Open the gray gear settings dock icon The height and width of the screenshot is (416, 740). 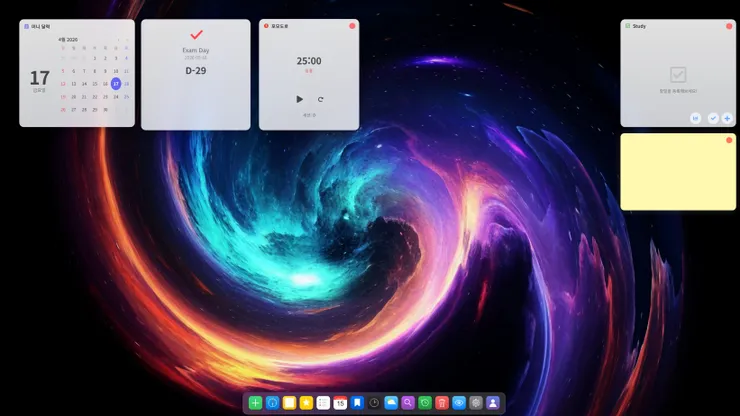click(476, 403)
